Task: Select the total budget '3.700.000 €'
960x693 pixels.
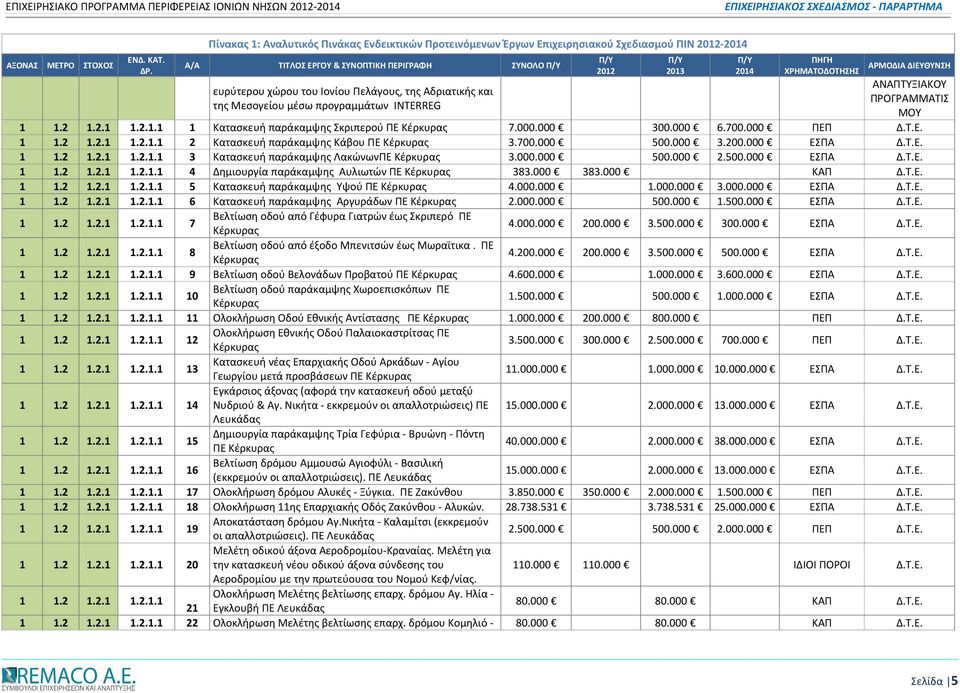Action: 536,143
